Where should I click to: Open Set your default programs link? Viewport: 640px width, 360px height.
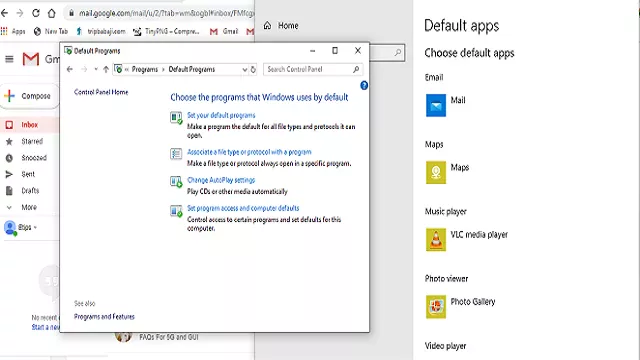coord(221,116)
